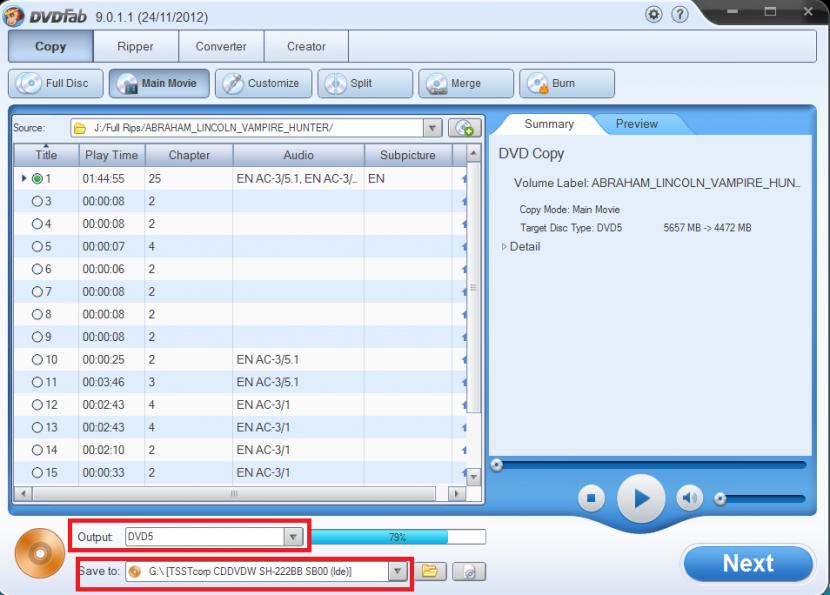Click the add source disc icon

point(461,129)
